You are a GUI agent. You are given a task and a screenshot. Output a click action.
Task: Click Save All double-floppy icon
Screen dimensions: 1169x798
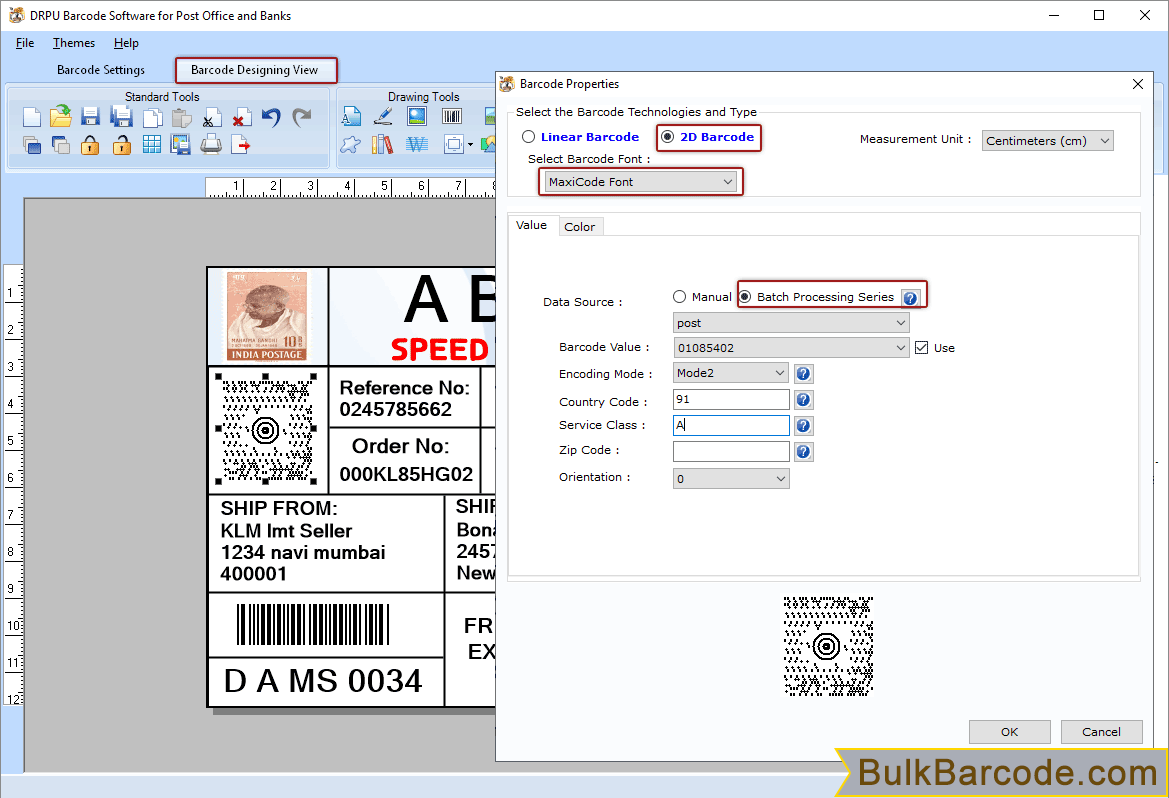click(121, 116)
